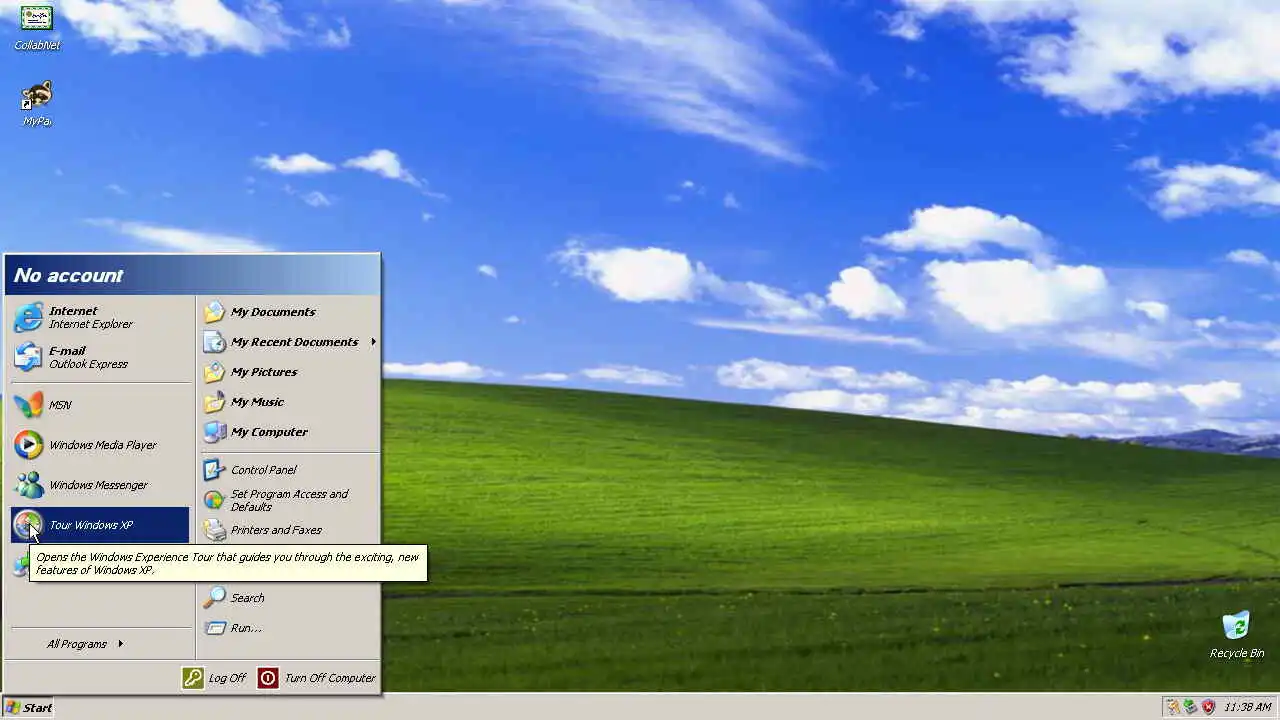The height and width of the screenshot is (720, 1280).
Task: Open Printers and Faxes
Action: pyautogui.click(x=289, y=530)
